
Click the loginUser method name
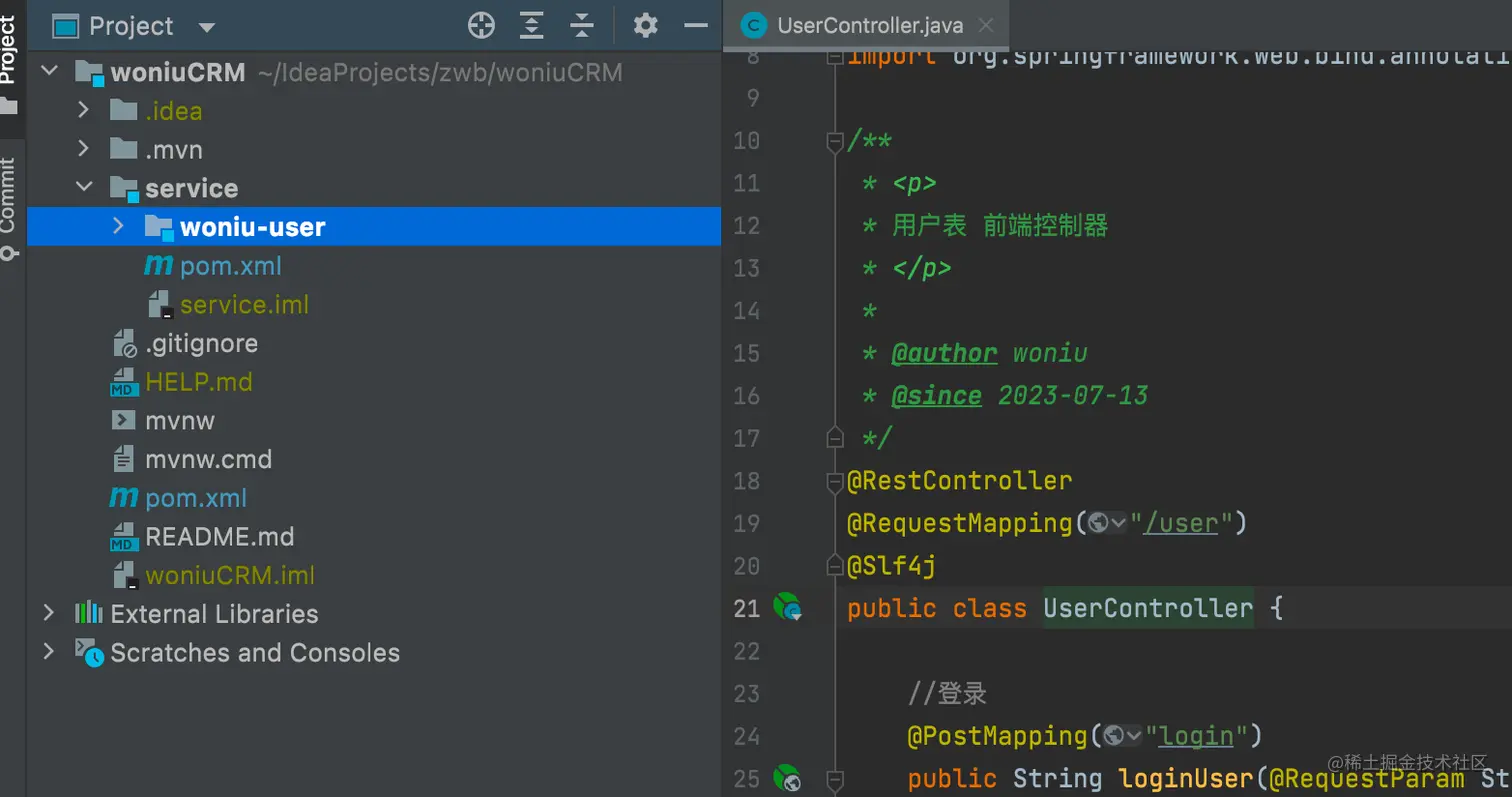point(1186,778)
